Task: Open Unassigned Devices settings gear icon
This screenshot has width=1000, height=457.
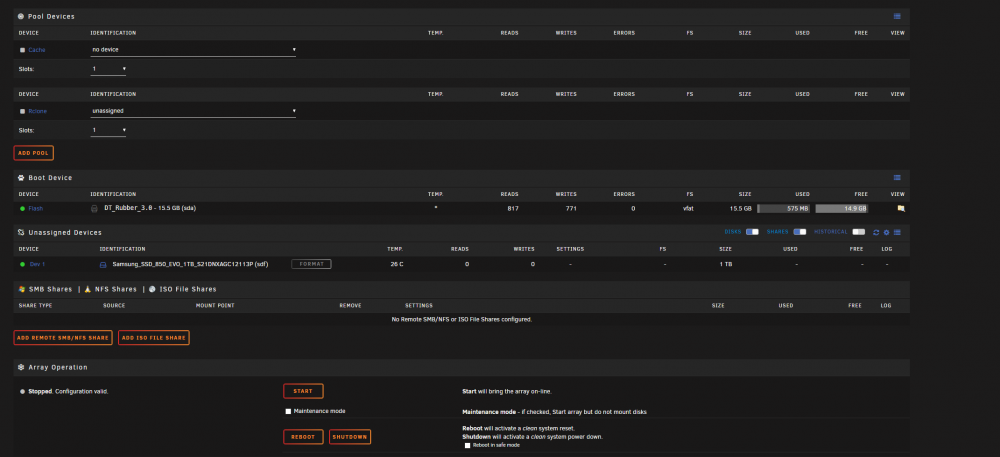Action: [886, 233]
